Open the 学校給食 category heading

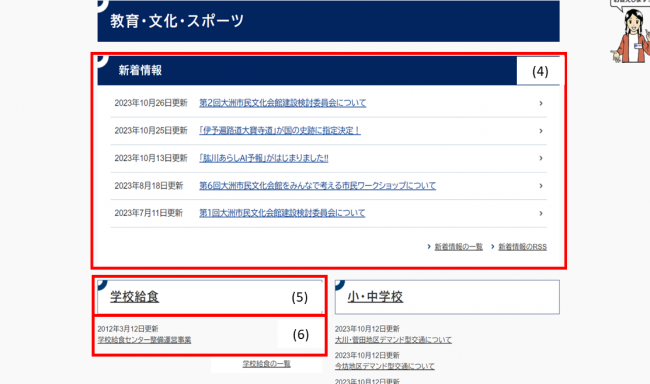coord(134,297)
